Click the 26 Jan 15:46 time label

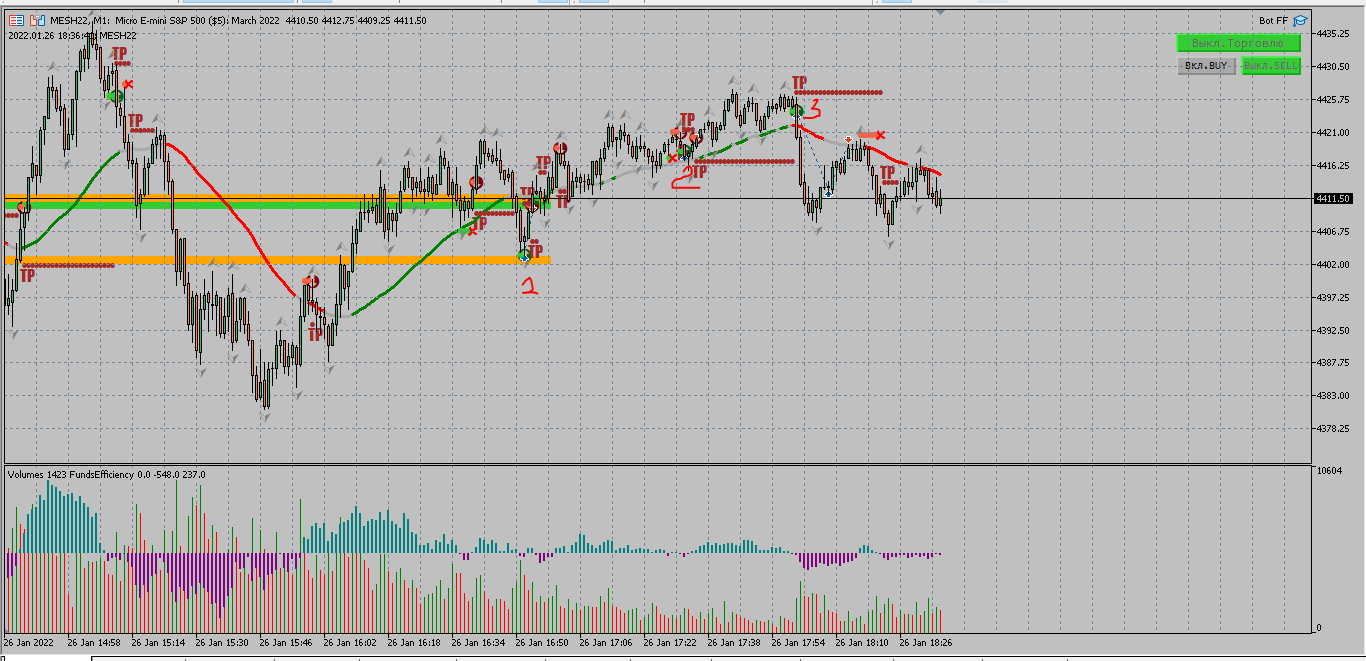pyautogui.click(x=286, y=643)
